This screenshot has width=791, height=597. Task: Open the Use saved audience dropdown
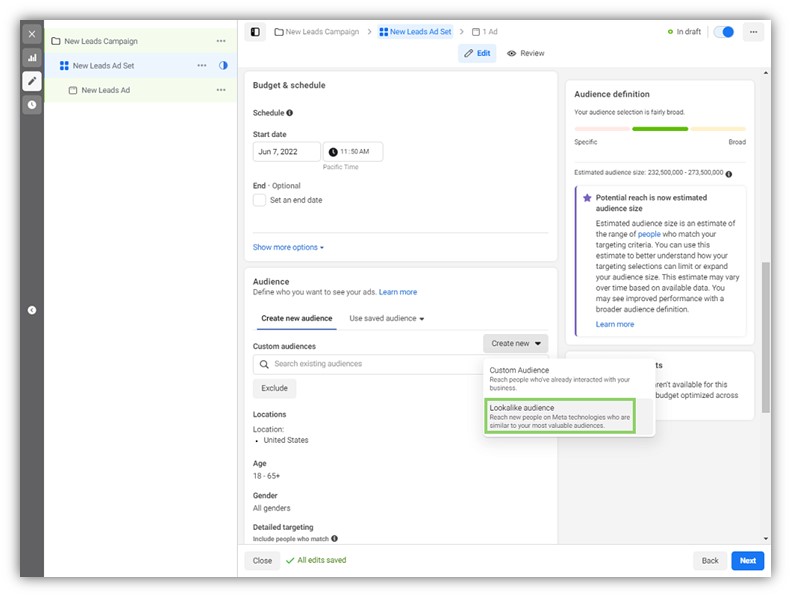pos(386,319)
